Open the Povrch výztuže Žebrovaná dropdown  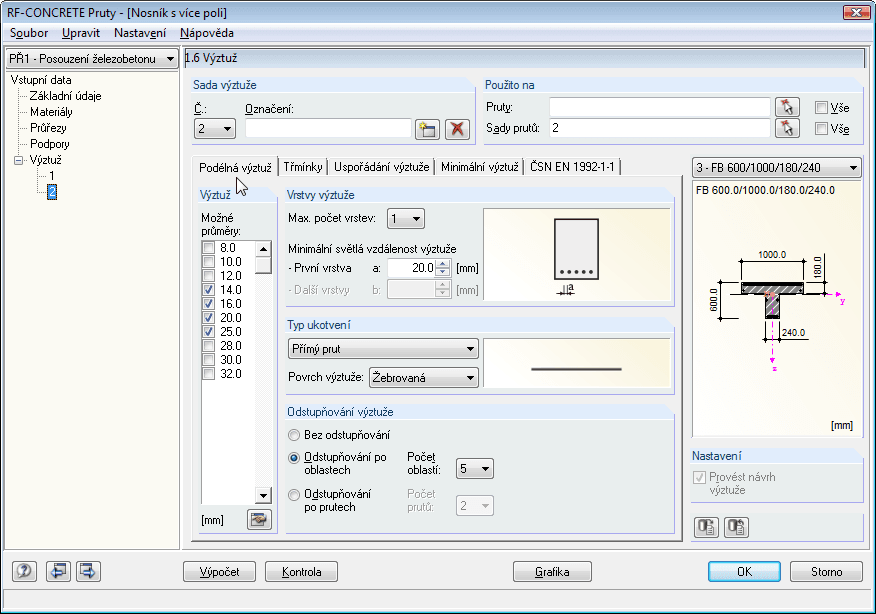423,378
